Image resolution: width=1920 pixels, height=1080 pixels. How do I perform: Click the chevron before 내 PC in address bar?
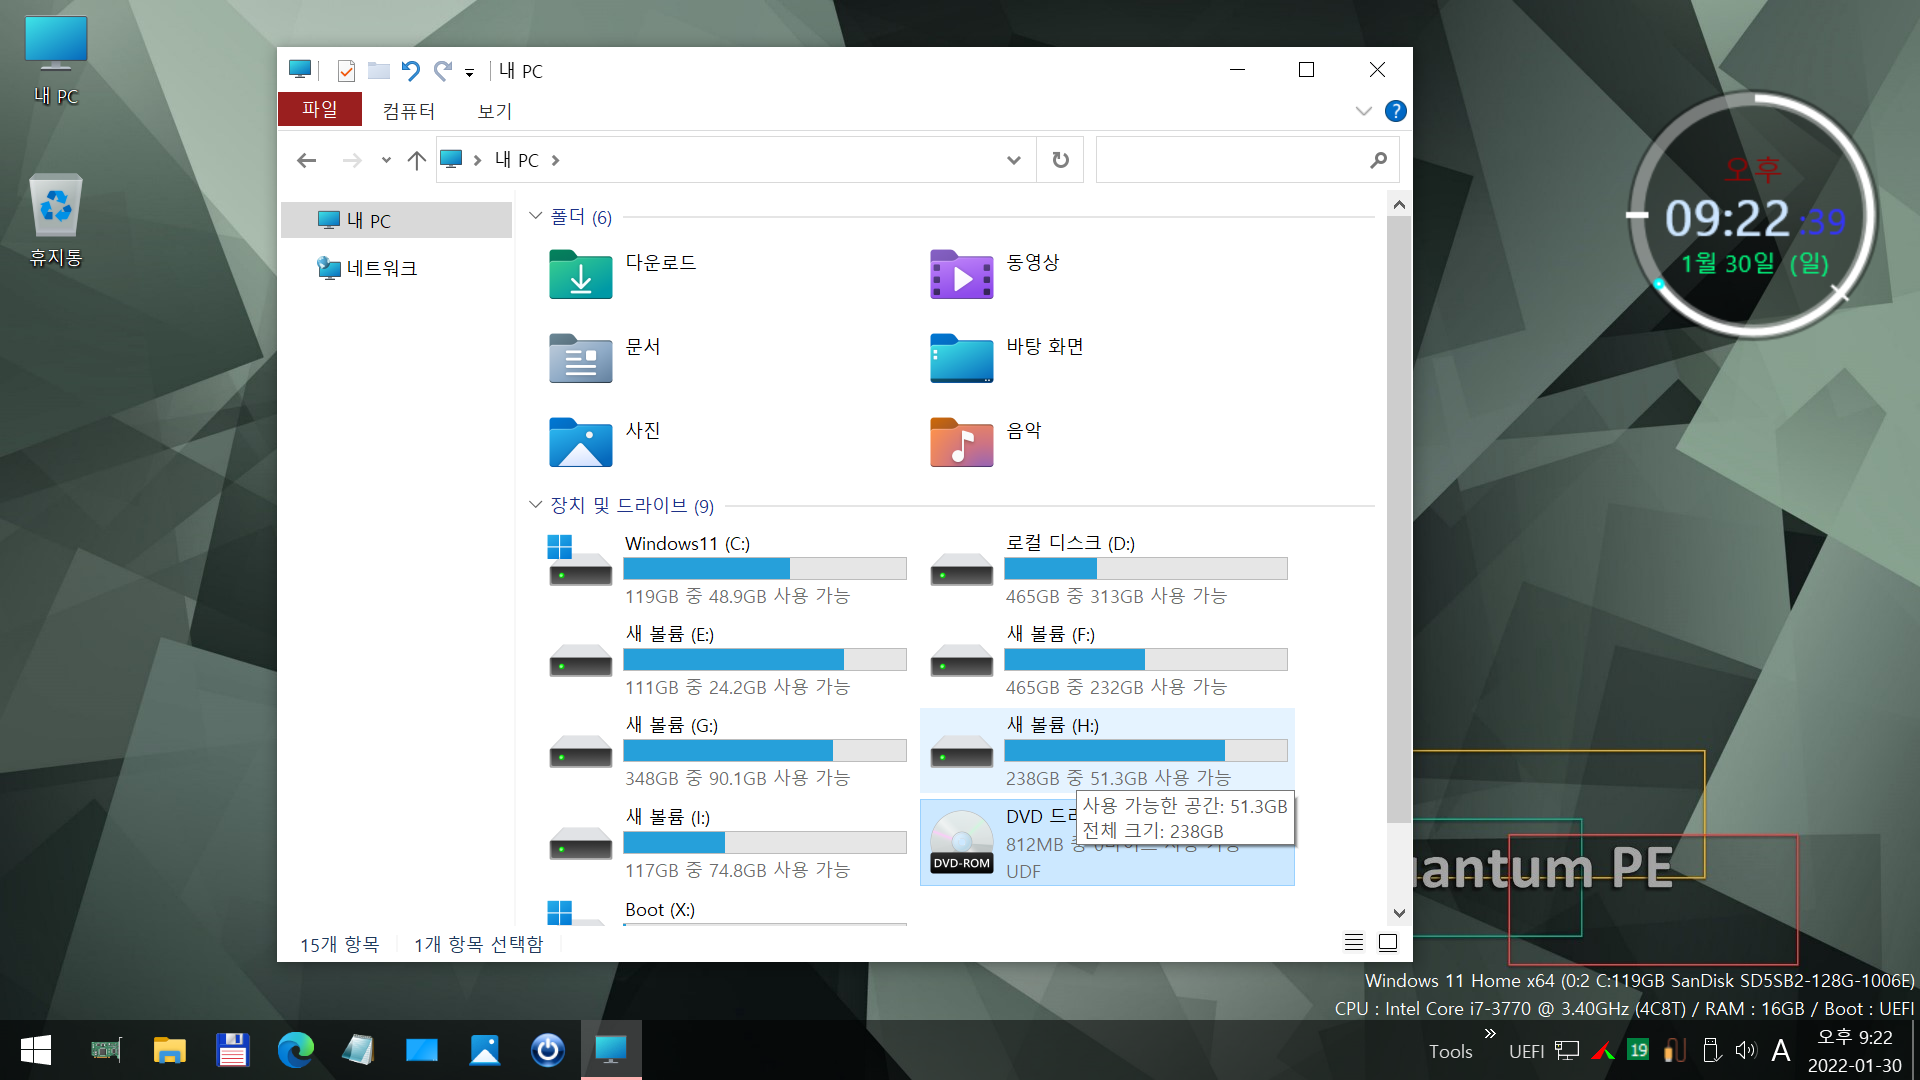coord(477,160)
